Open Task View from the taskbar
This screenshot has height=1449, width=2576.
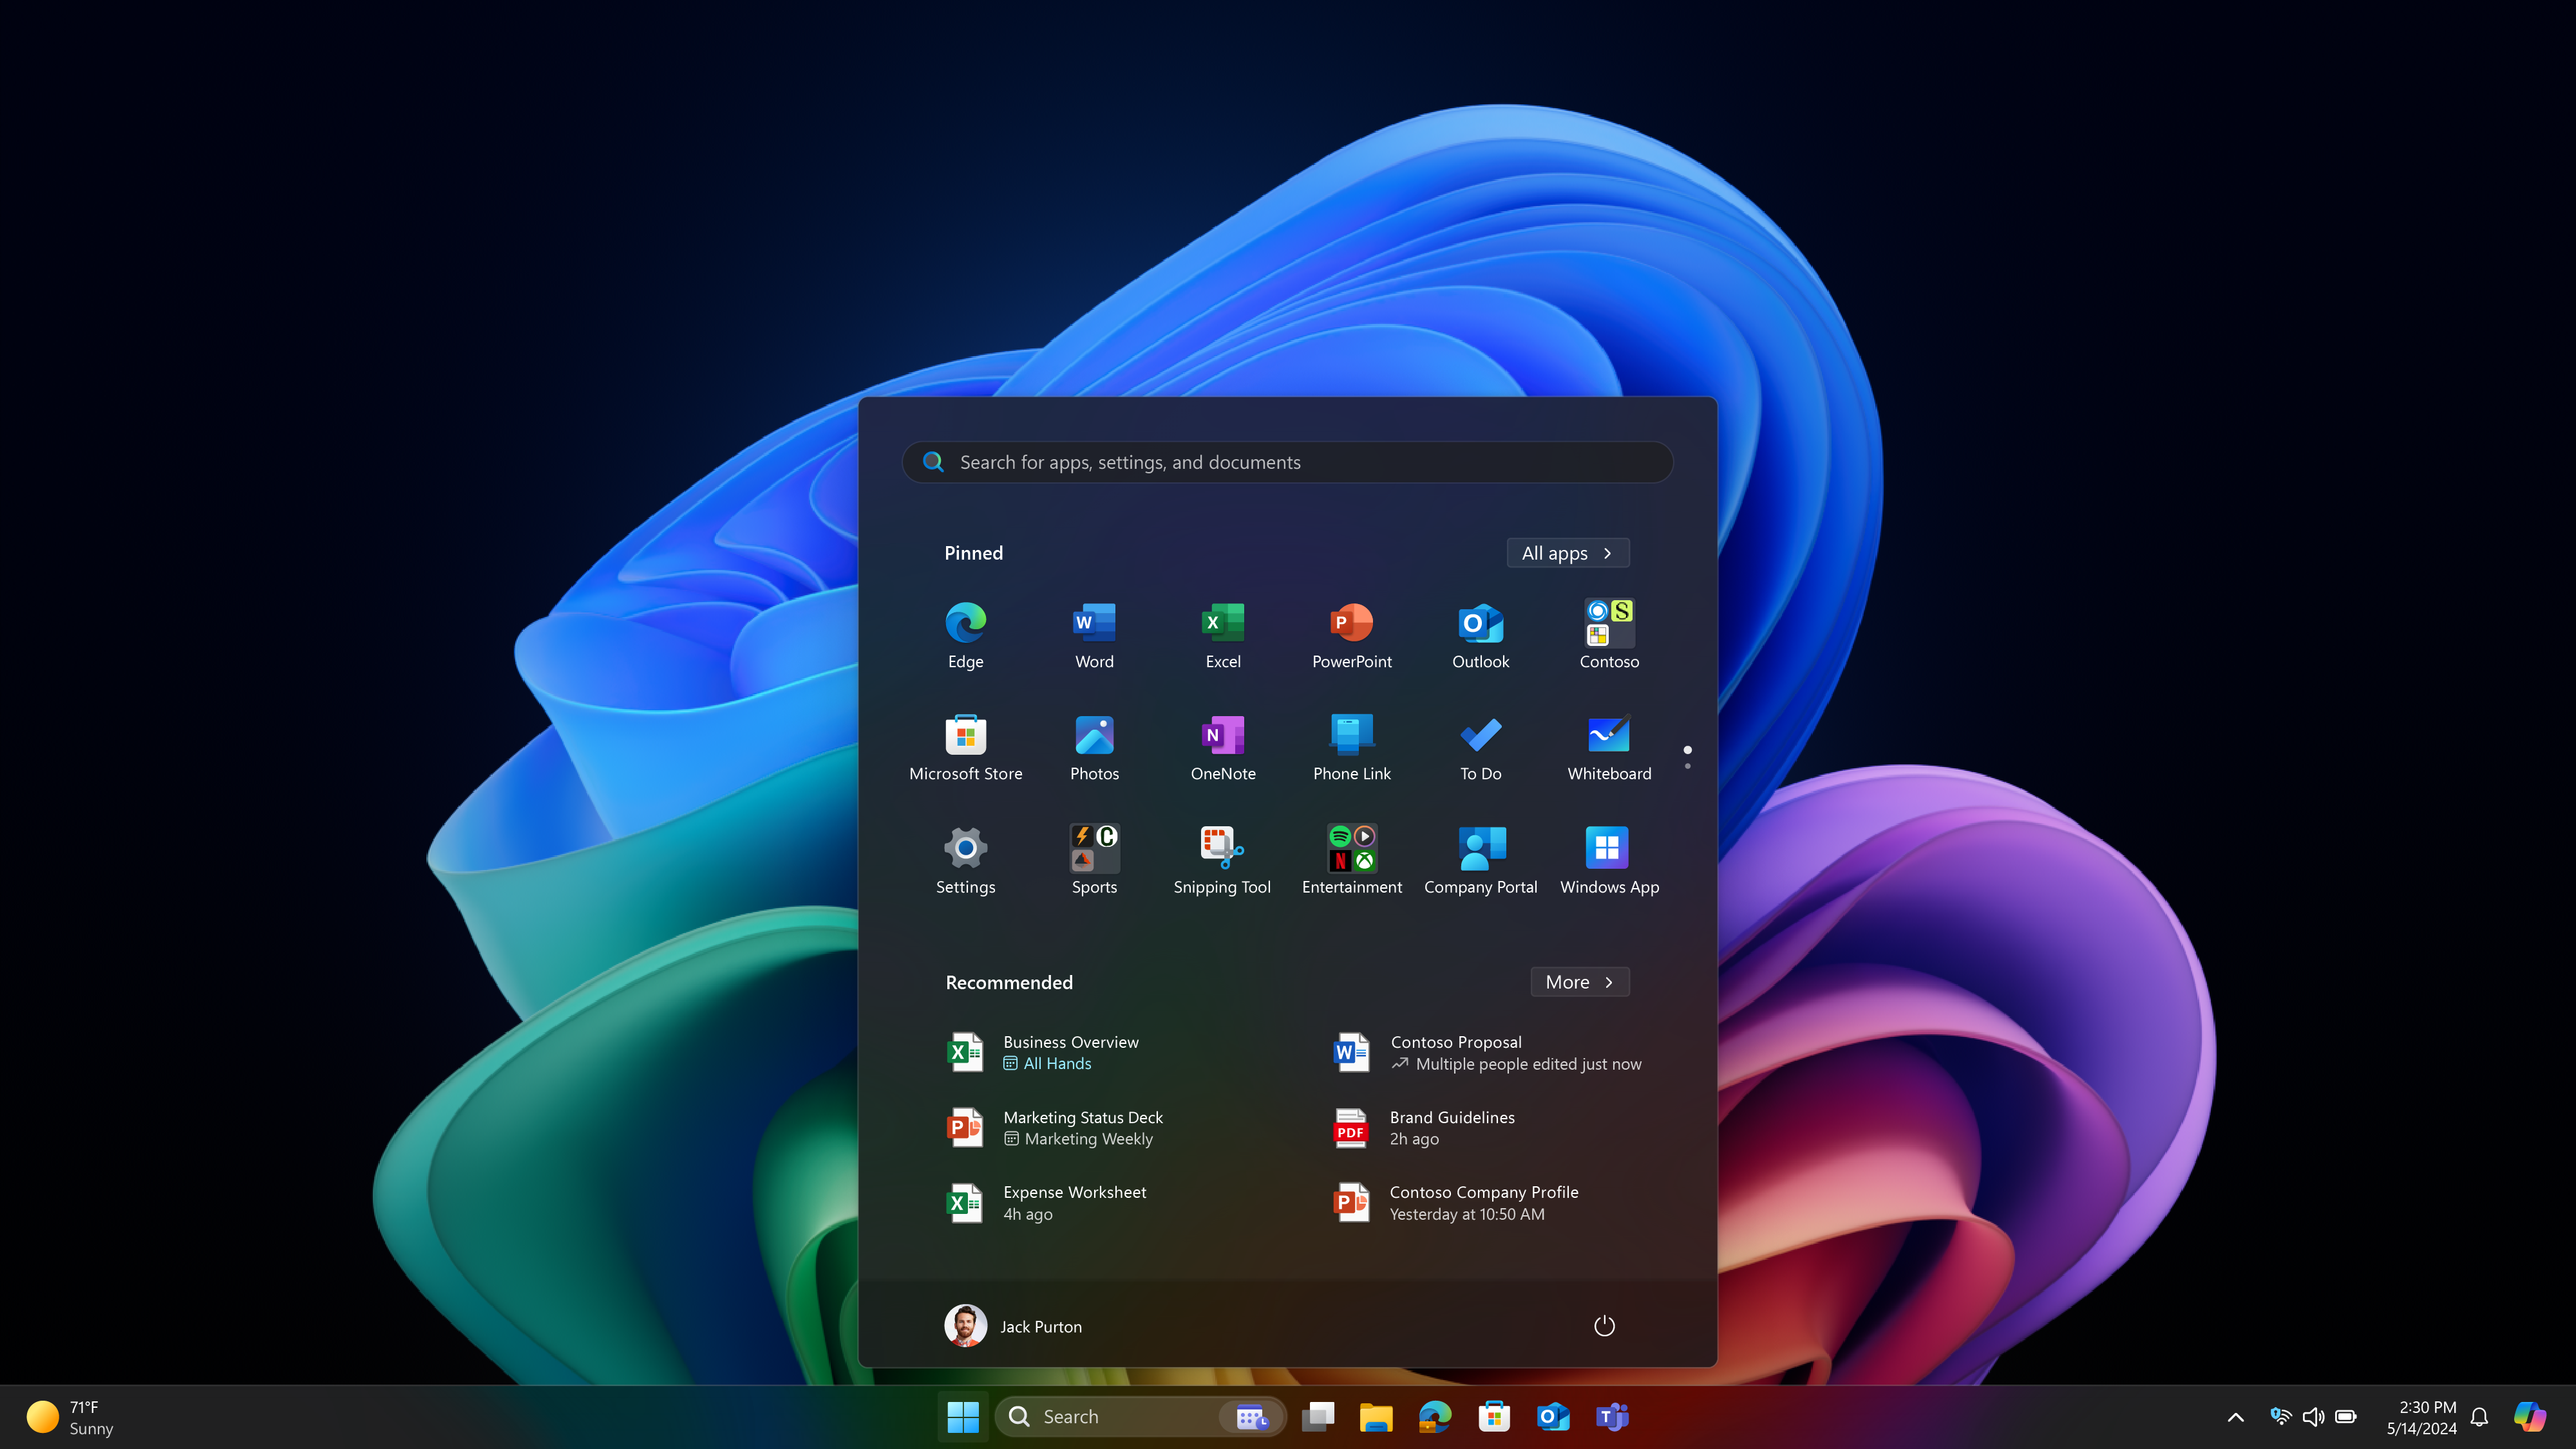pos(1318,1417)
